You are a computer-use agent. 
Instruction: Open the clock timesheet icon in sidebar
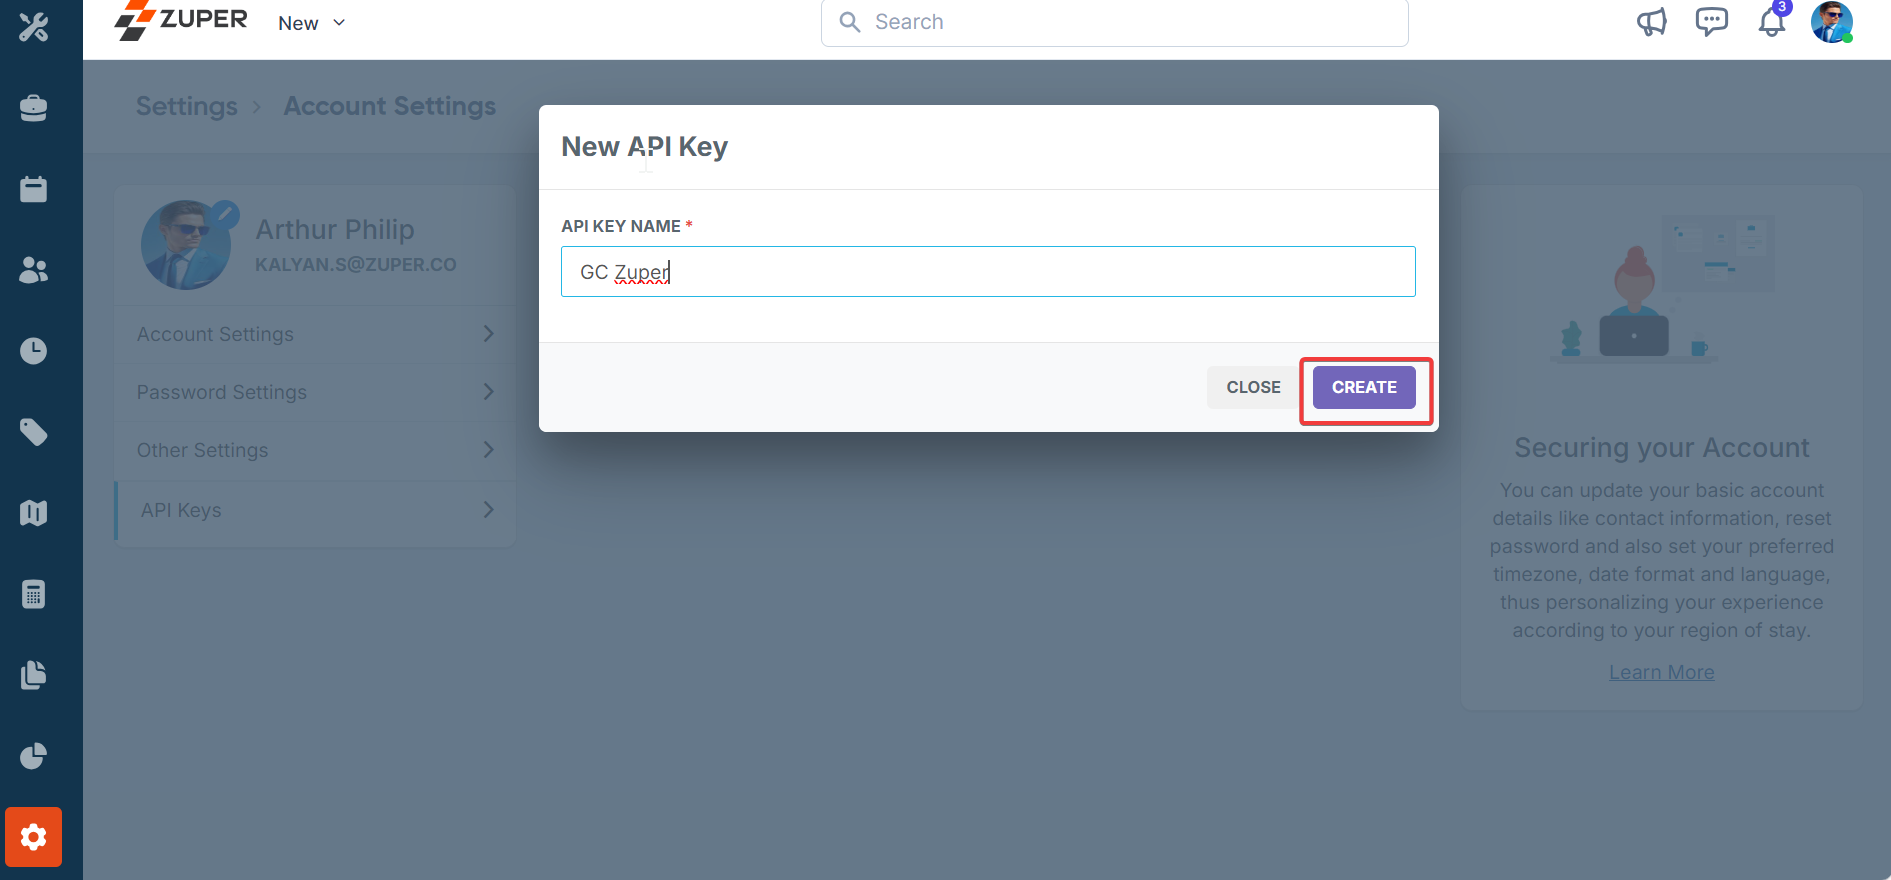(x=33, y=351)
